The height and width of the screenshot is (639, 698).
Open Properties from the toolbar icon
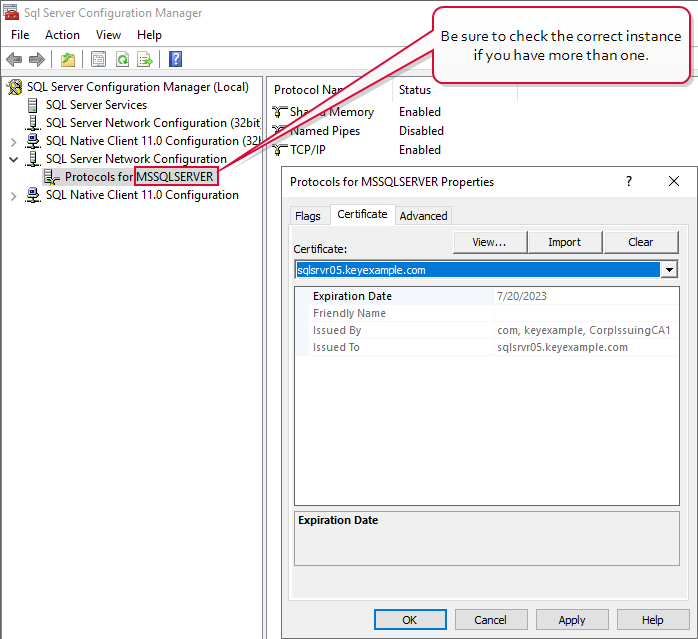98,59
